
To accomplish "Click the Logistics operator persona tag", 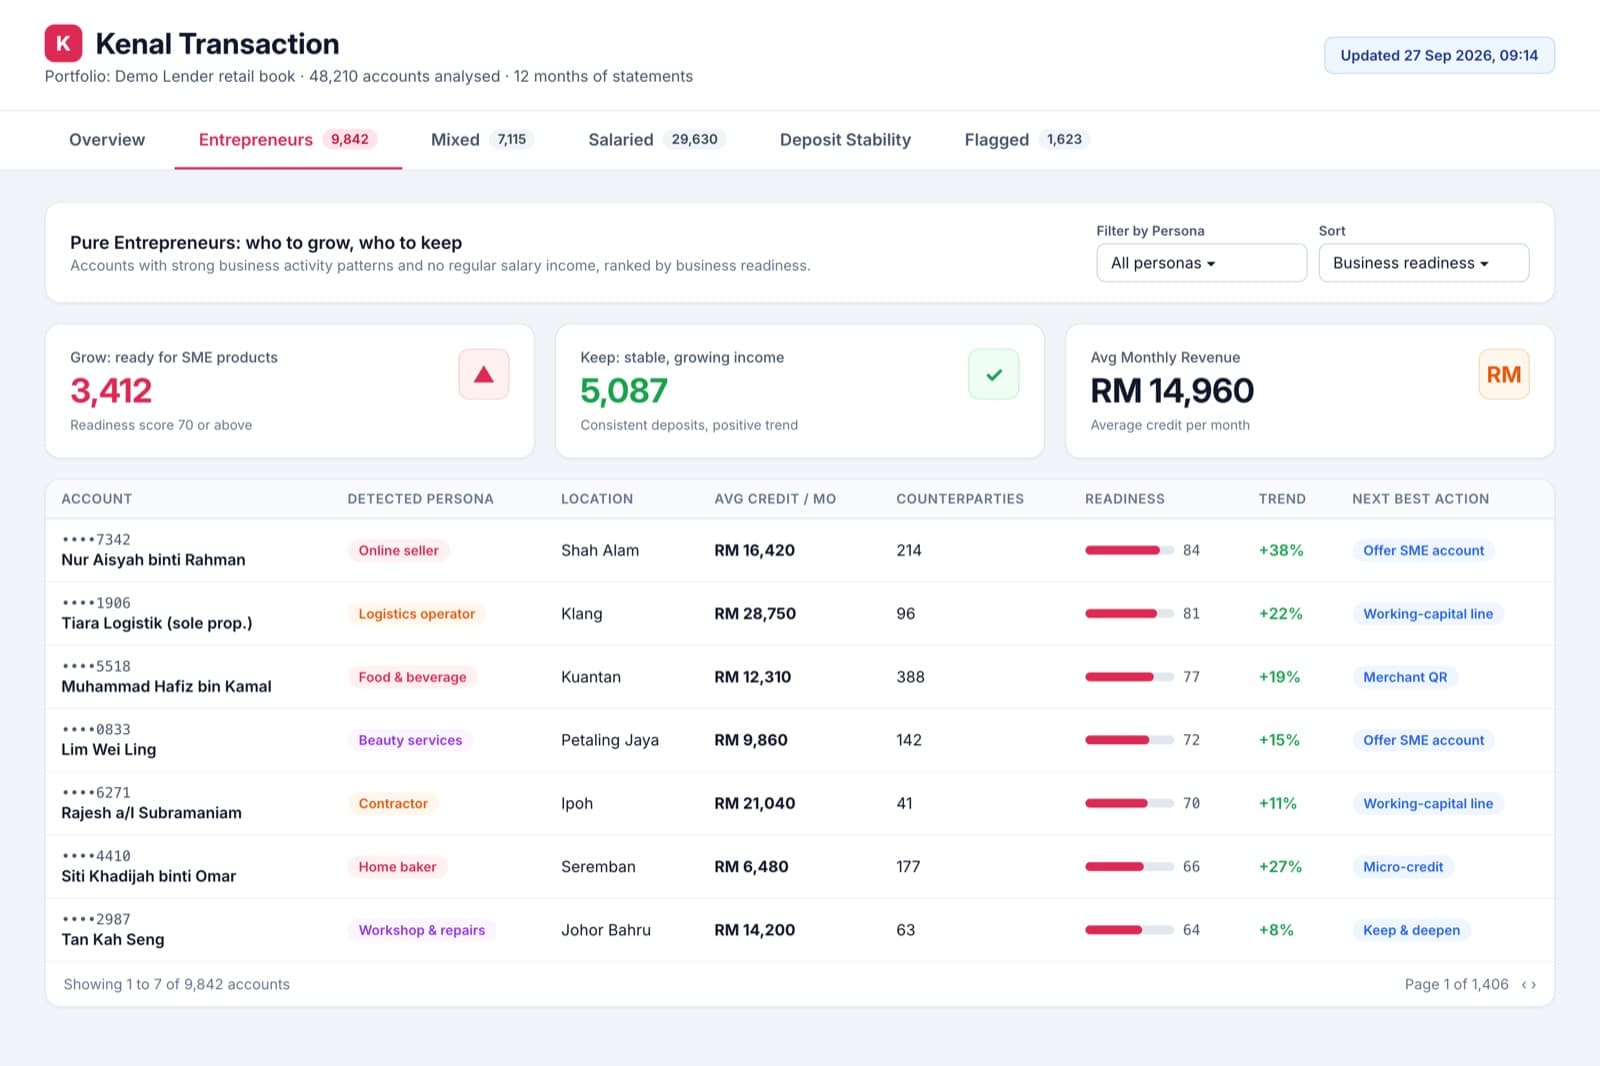I will 416,614.
